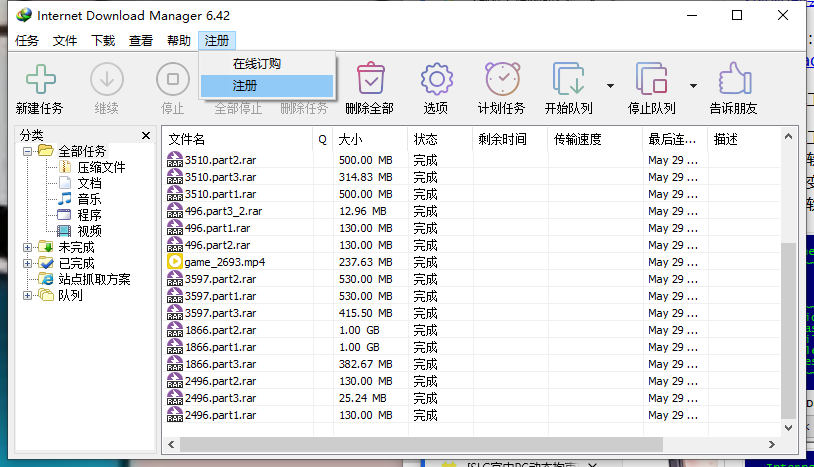Click the horizontal scrollbar left arrow
This screenshot has width=814, height=467.
[x=171, y=444]
